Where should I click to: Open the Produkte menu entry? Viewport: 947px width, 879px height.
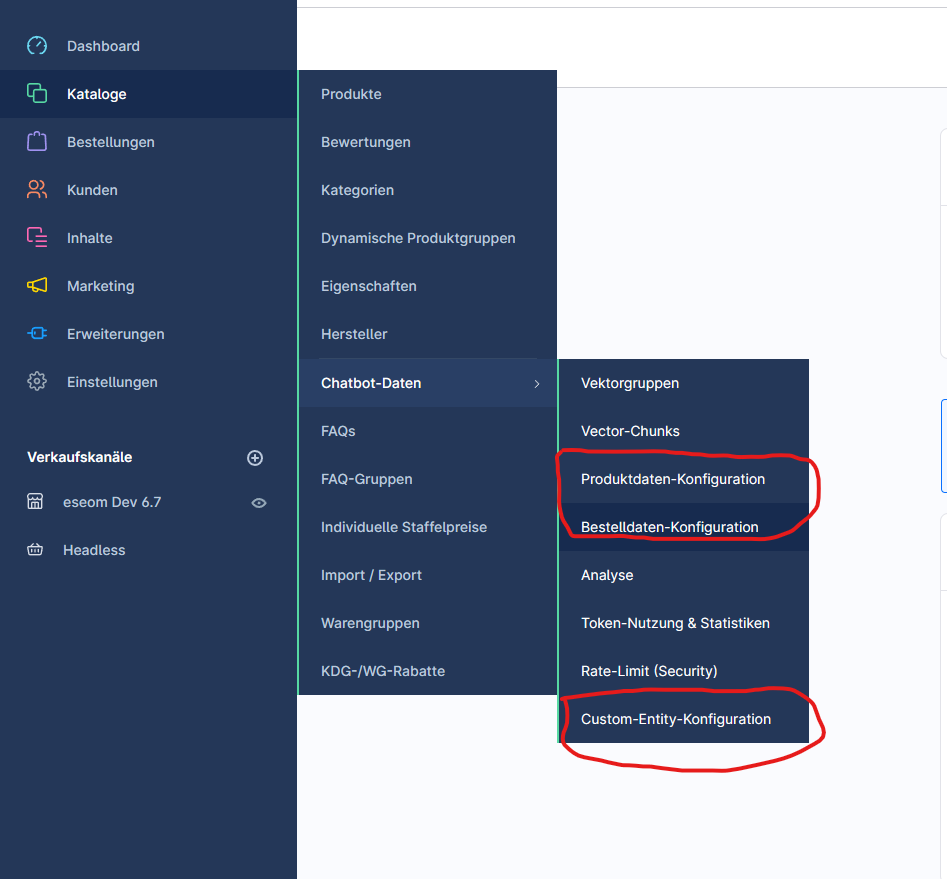pyautogui.click(x=351, y=94)
